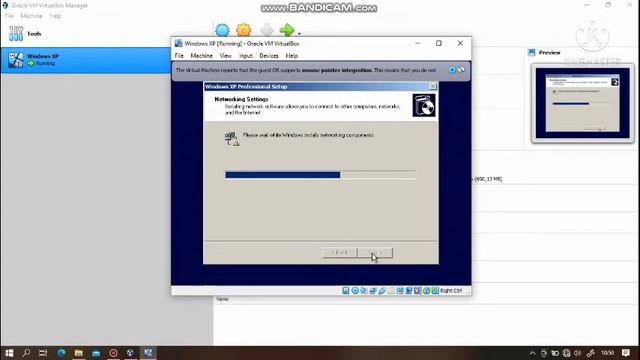The image size is (640, 360).
Task: Click the USB devices status icon
Action: (382, 291)
